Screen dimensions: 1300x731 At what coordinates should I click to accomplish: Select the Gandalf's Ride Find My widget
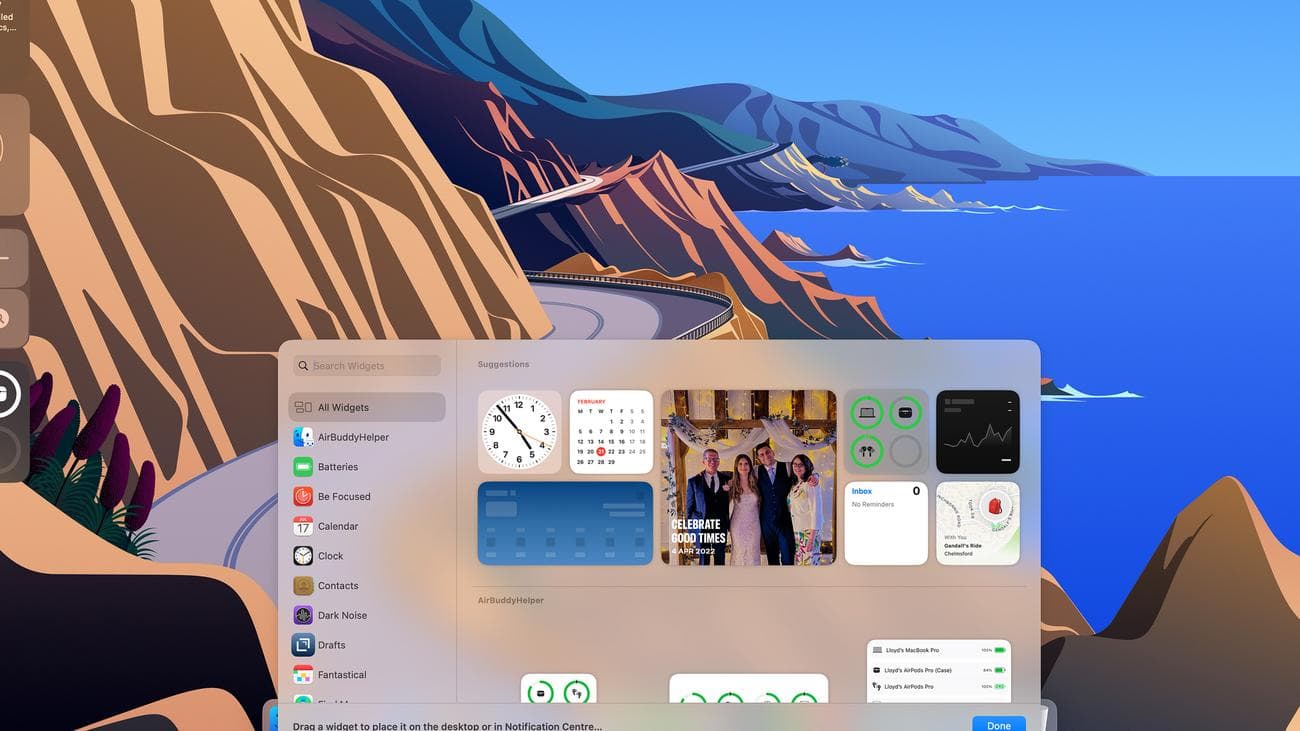977,522
